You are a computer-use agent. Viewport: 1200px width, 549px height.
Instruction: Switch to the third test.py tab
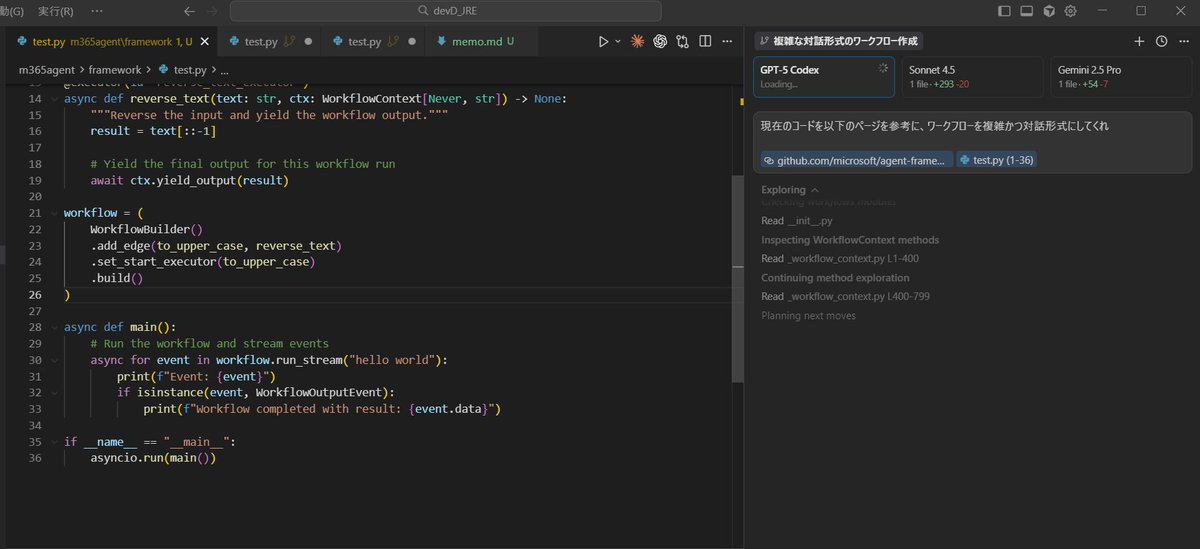tap(373, 42)
